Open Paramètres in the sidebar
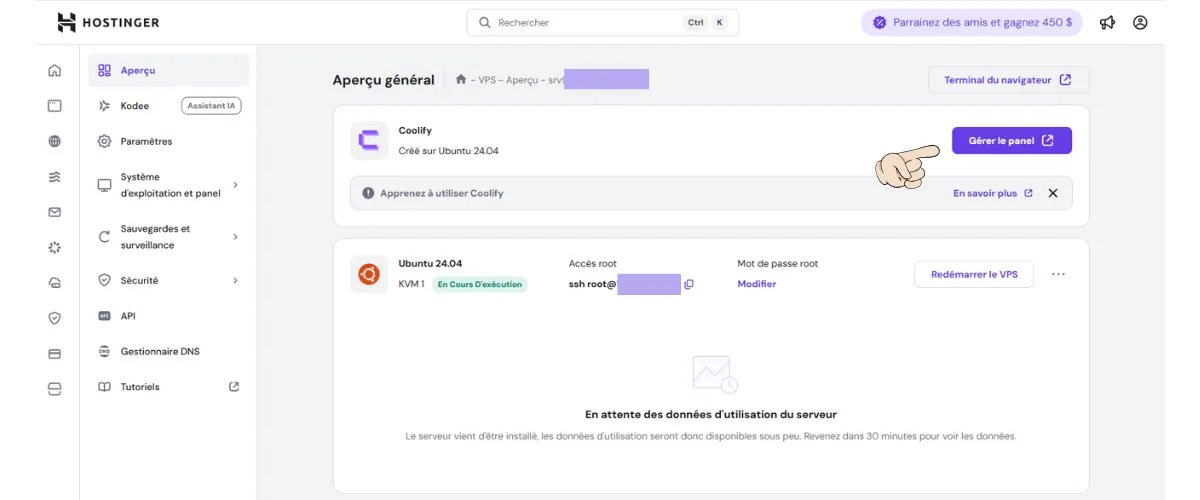 point(168,141)
